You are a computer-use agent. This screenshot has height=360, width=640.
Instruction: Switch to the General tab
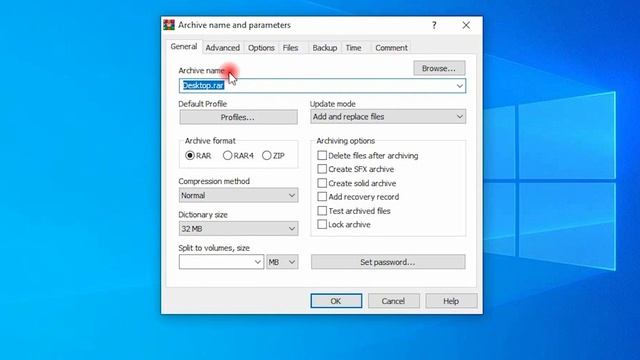184,47
